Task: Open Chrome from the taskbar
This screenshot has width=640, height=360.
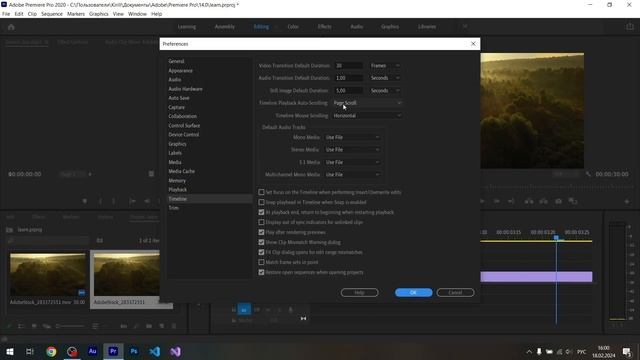Action: (x=51, y=351)
